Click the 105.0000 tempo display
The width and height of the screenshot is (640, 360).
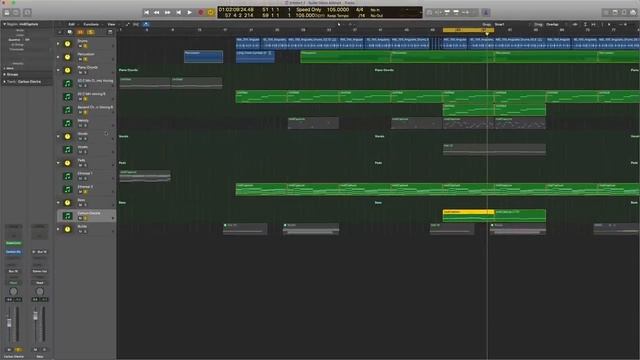338,10
